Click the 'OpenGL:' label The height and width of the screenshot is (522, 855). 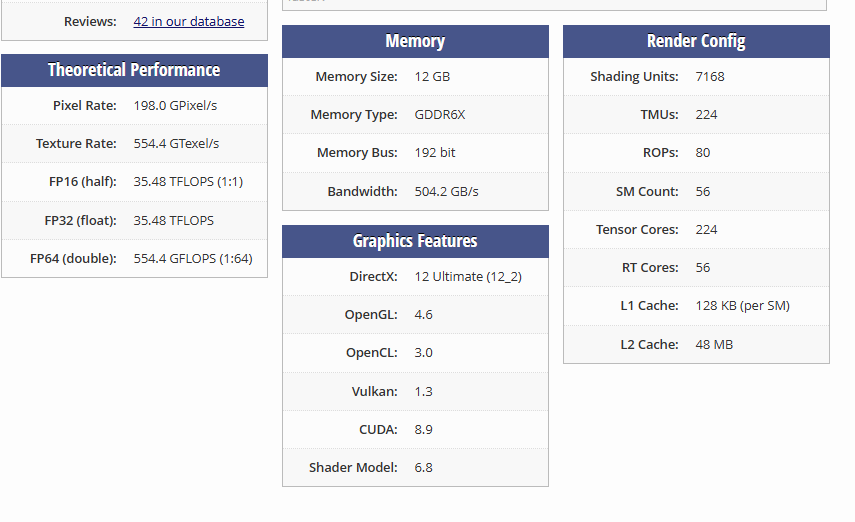371,315
